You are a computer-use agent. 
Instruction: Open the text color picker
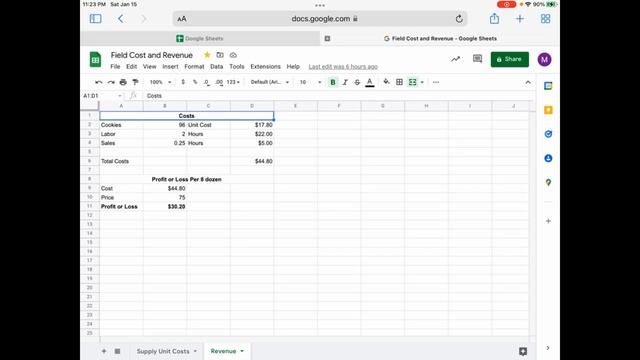(x=370, y=82)
